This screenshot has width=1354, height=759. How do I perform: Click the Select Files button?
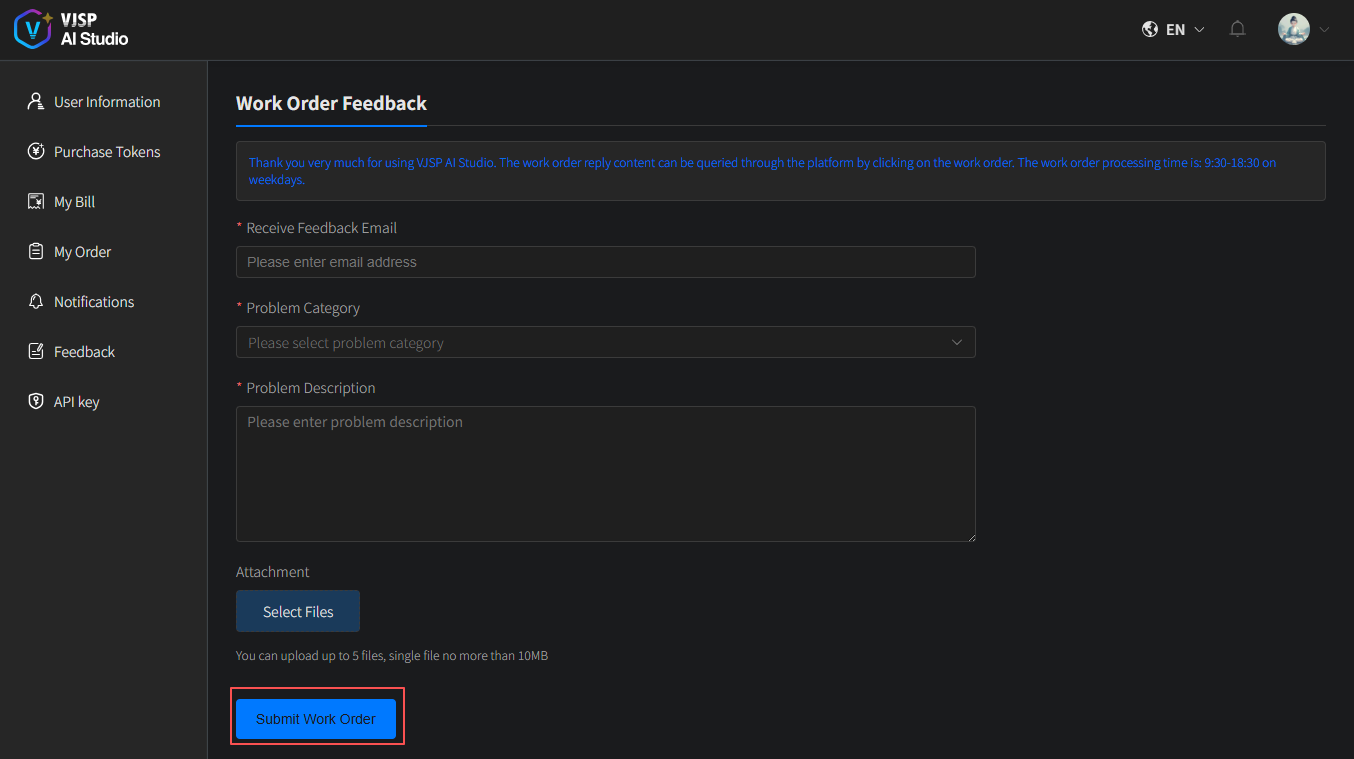pos(298,611)
